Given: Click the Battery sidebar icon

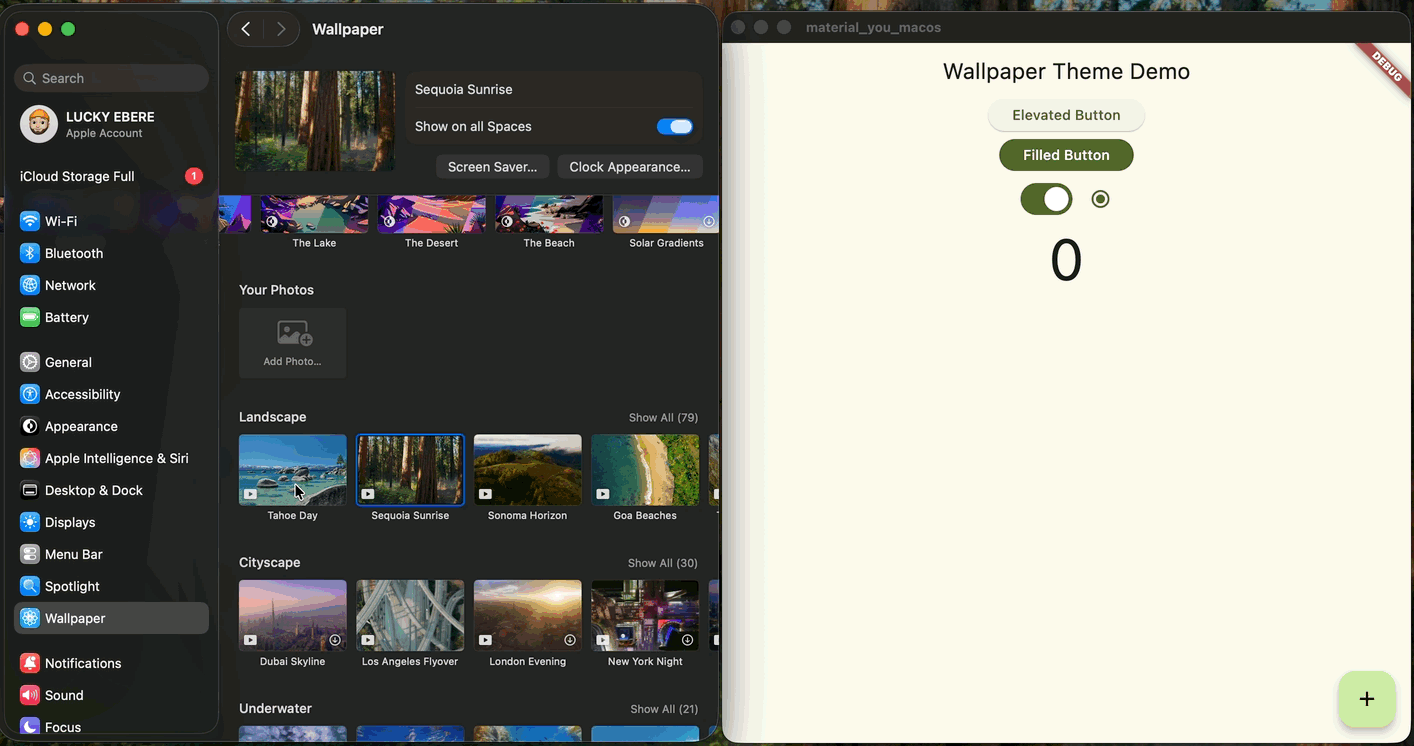Looking at the screenshot, I should [x=30, y=317].
